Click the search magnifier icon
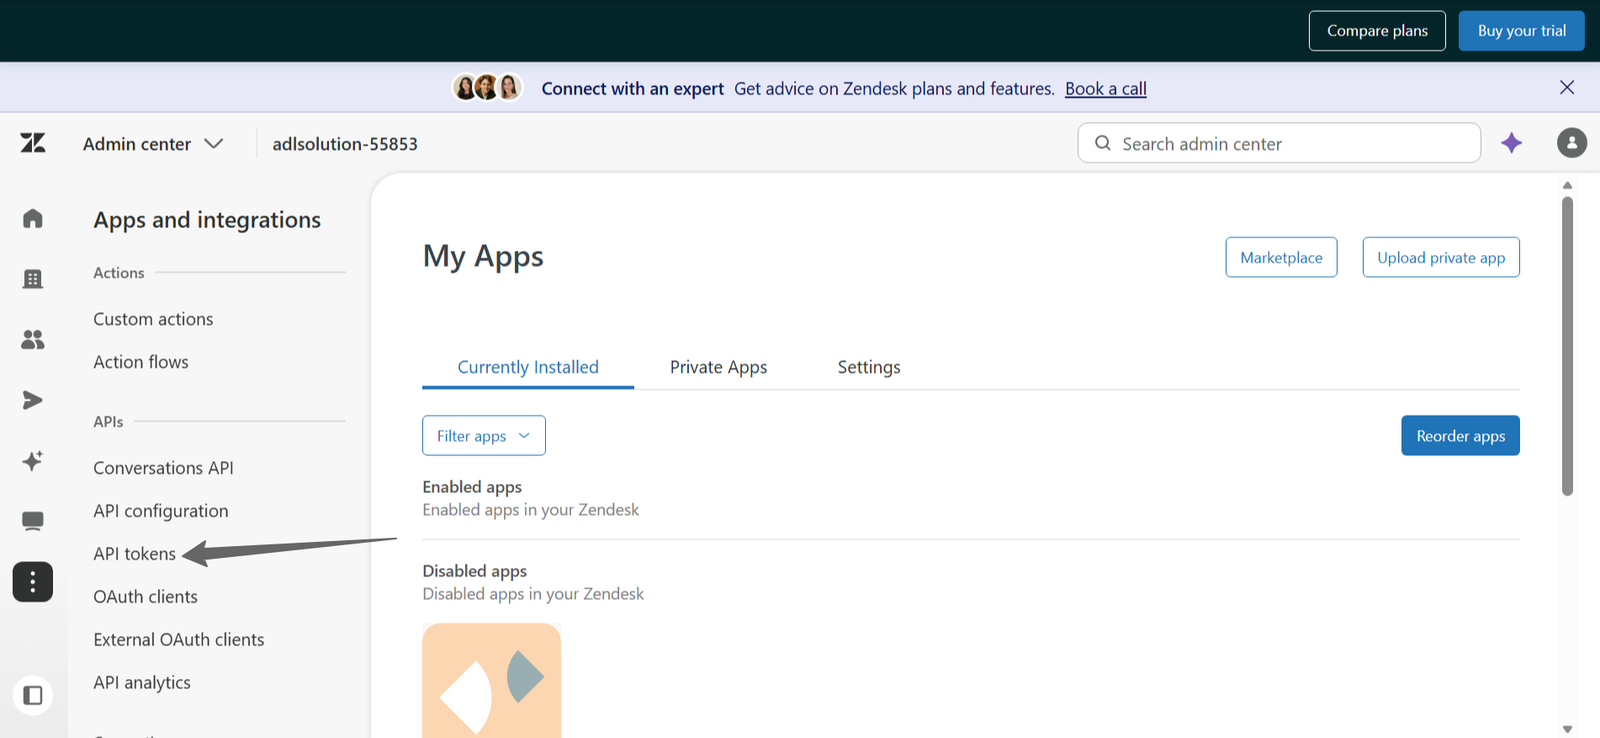This screenshot has height=738, width=1600. point(1103,143)
